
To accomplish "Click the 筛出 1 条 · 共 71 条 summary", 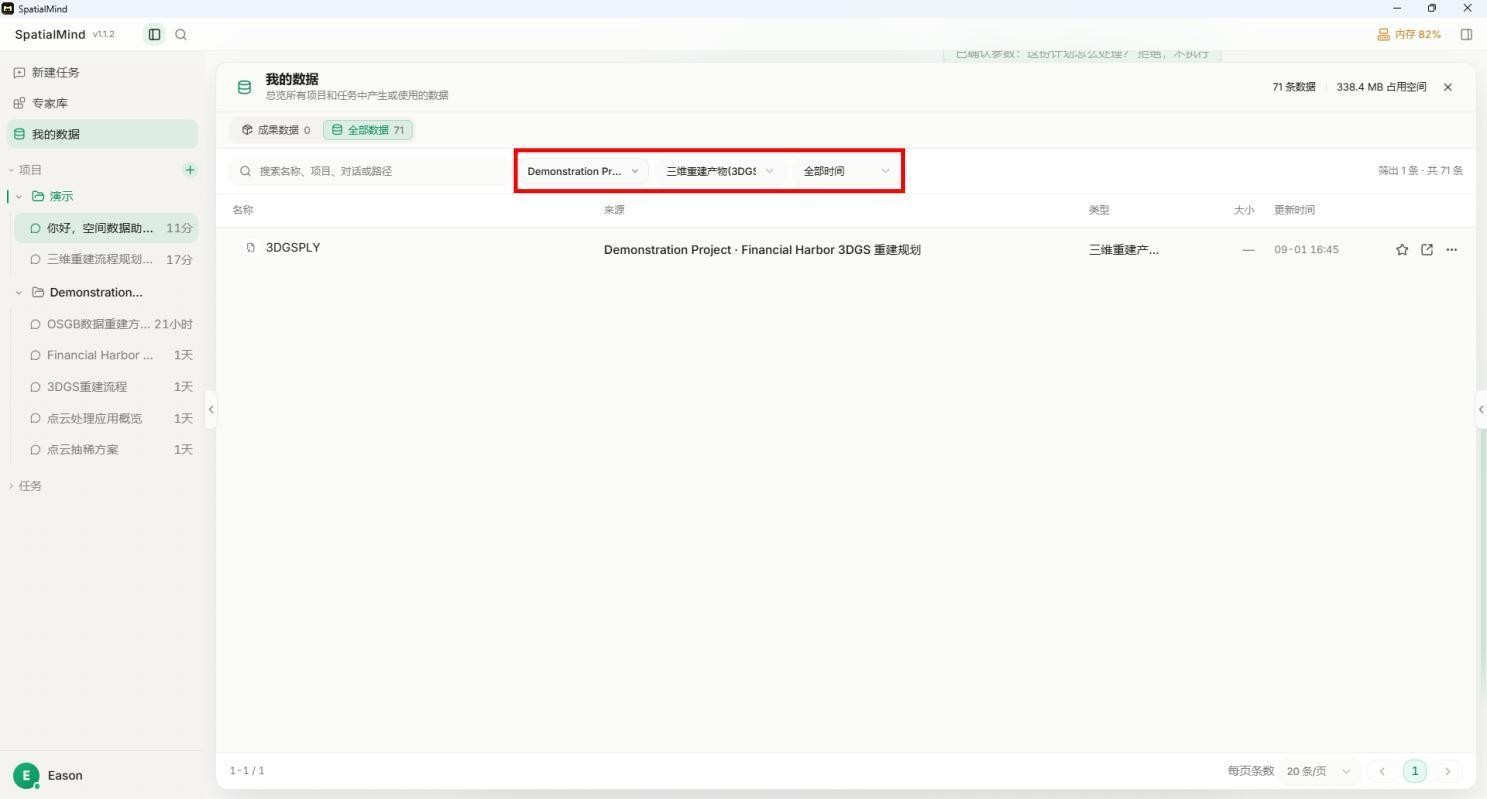I will point(1420,171).
